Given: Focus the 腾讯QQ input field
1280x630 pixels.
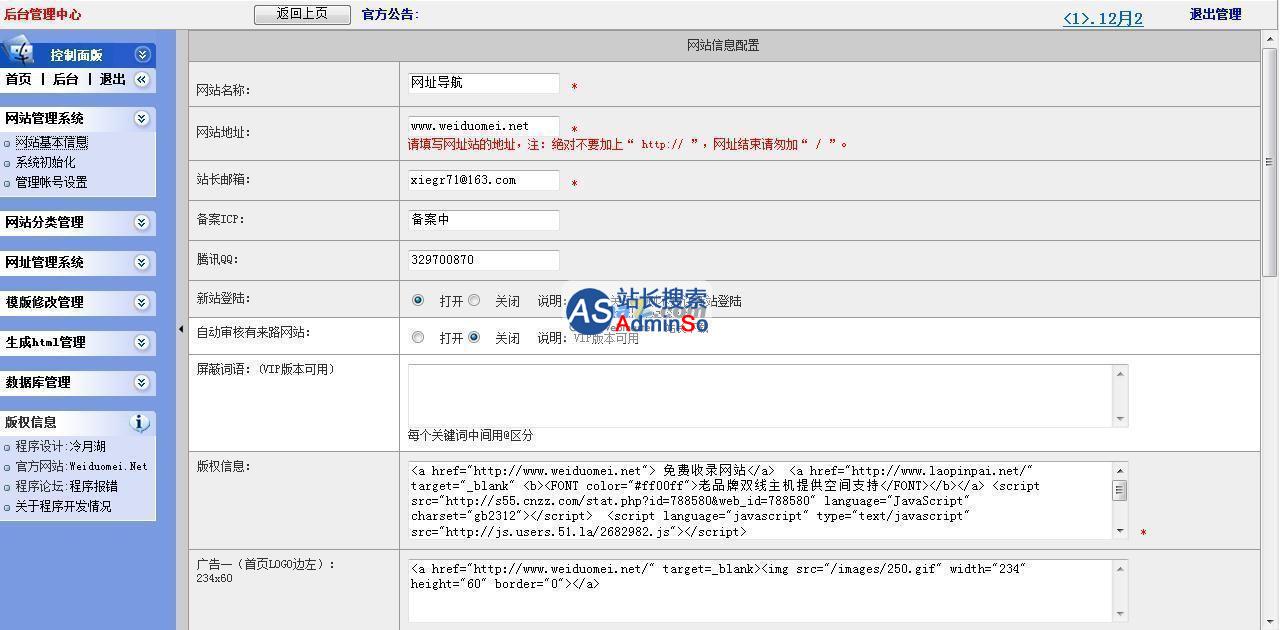Looking at the screenshot, I should pyautogui.click(x=484, y=260).
